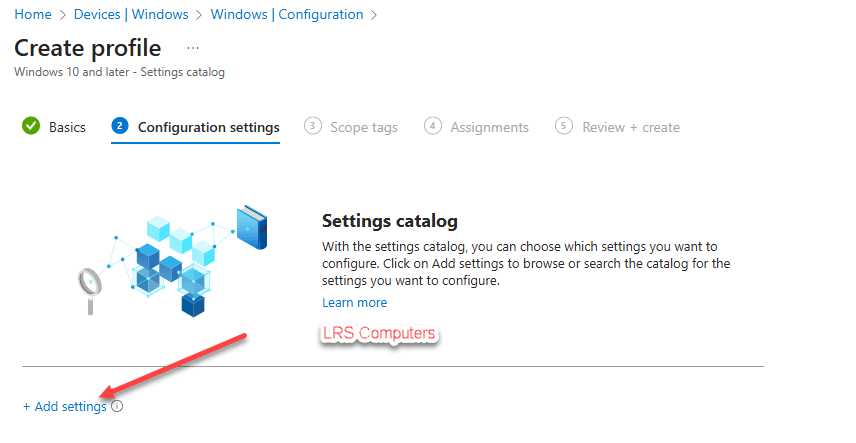Click the green Basics checkmark icon
This screenshot has width=856, height=443.
(x=31, y=127)
